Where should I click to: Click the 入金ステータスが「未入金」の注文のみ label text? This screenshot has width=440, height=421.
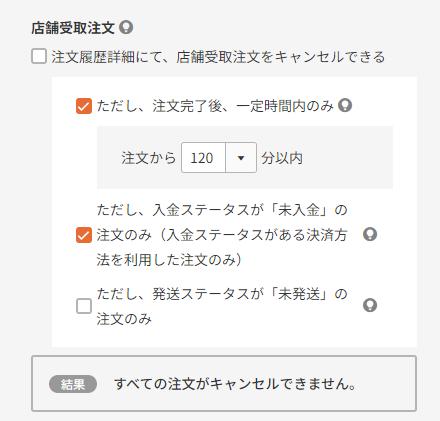tap(222, 235)
